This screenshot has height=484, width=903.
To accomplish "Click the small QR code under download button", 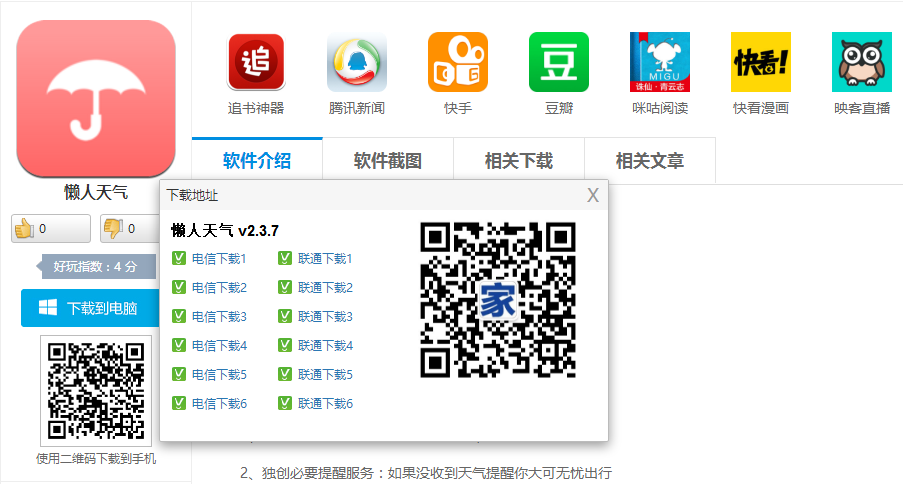I will pyautogui.click(x=96, y=390).
